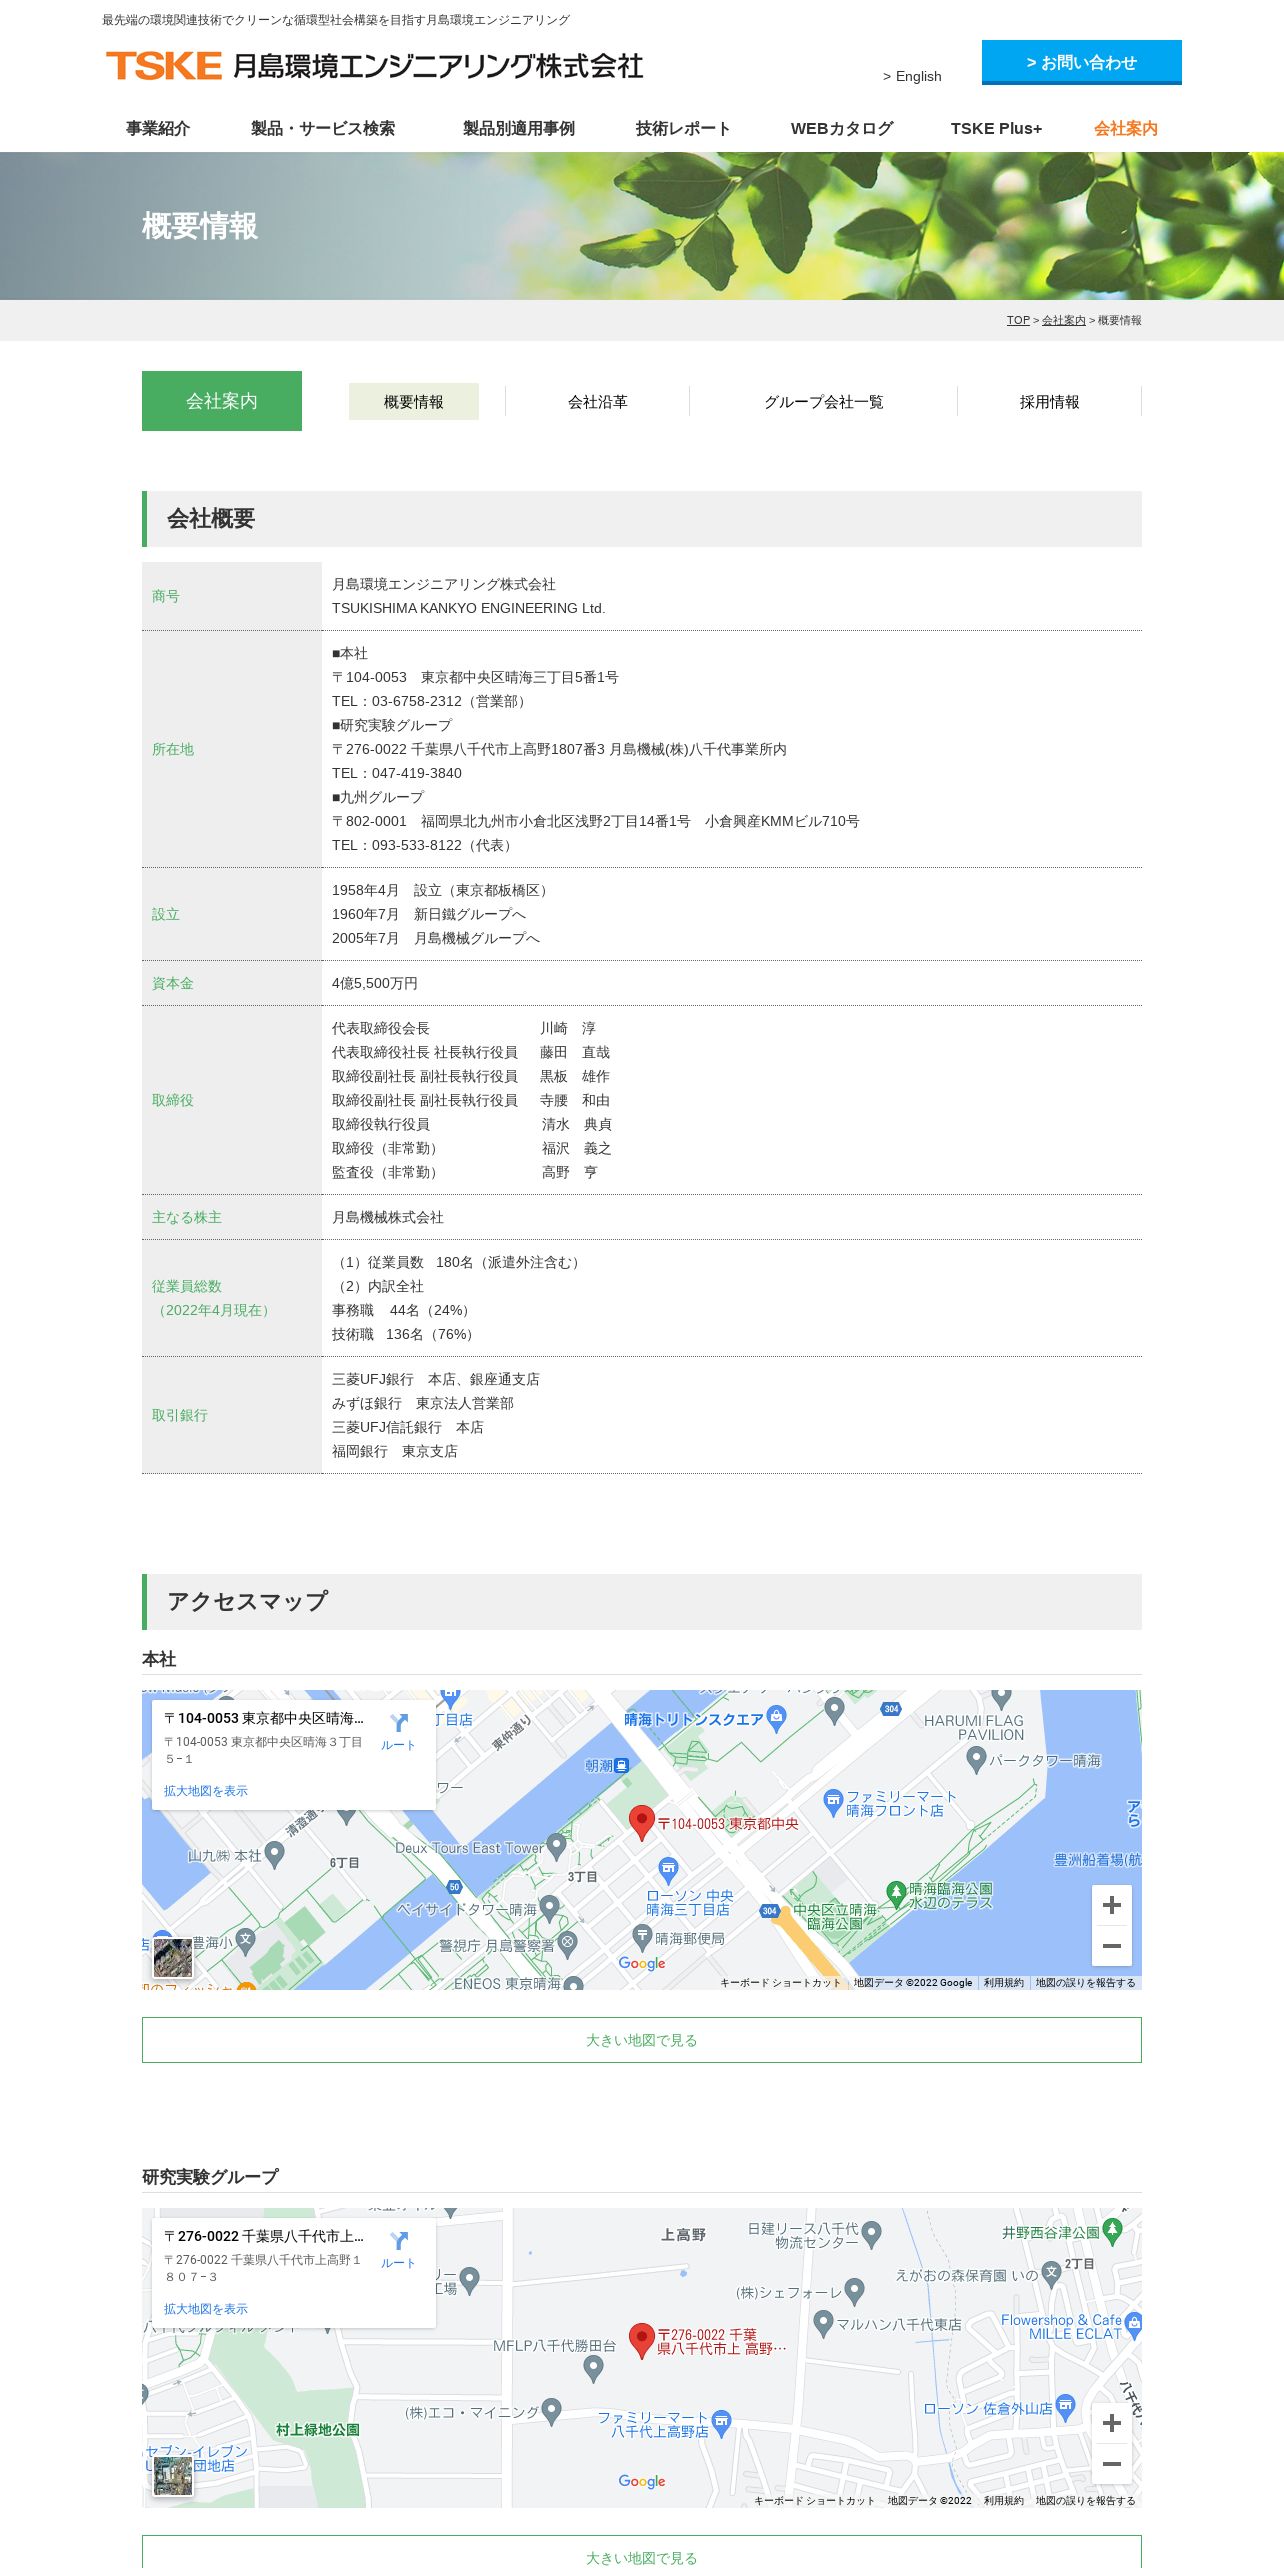The image size is (1284, 2568).
Task: Click the (株)エコ・マイニング marker
Action: pos(551,2411)
